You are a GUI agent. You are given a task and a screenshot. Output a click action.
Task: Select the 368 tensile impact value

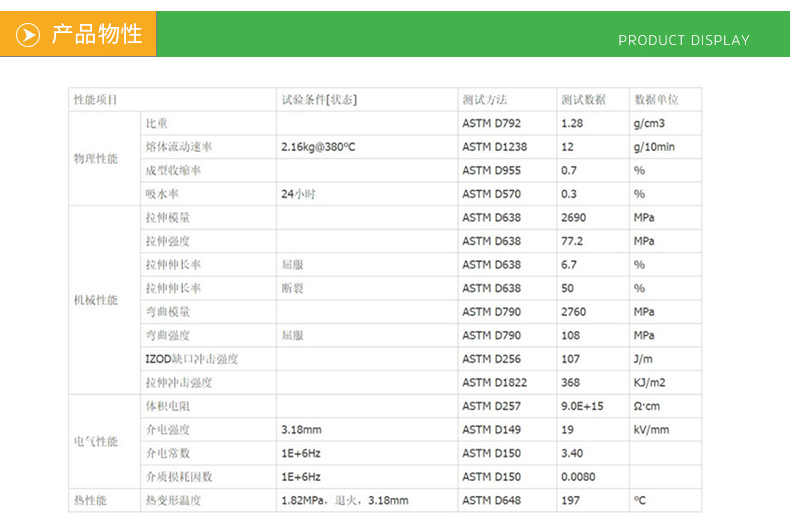pyautogui.click(x=570, y=383)
